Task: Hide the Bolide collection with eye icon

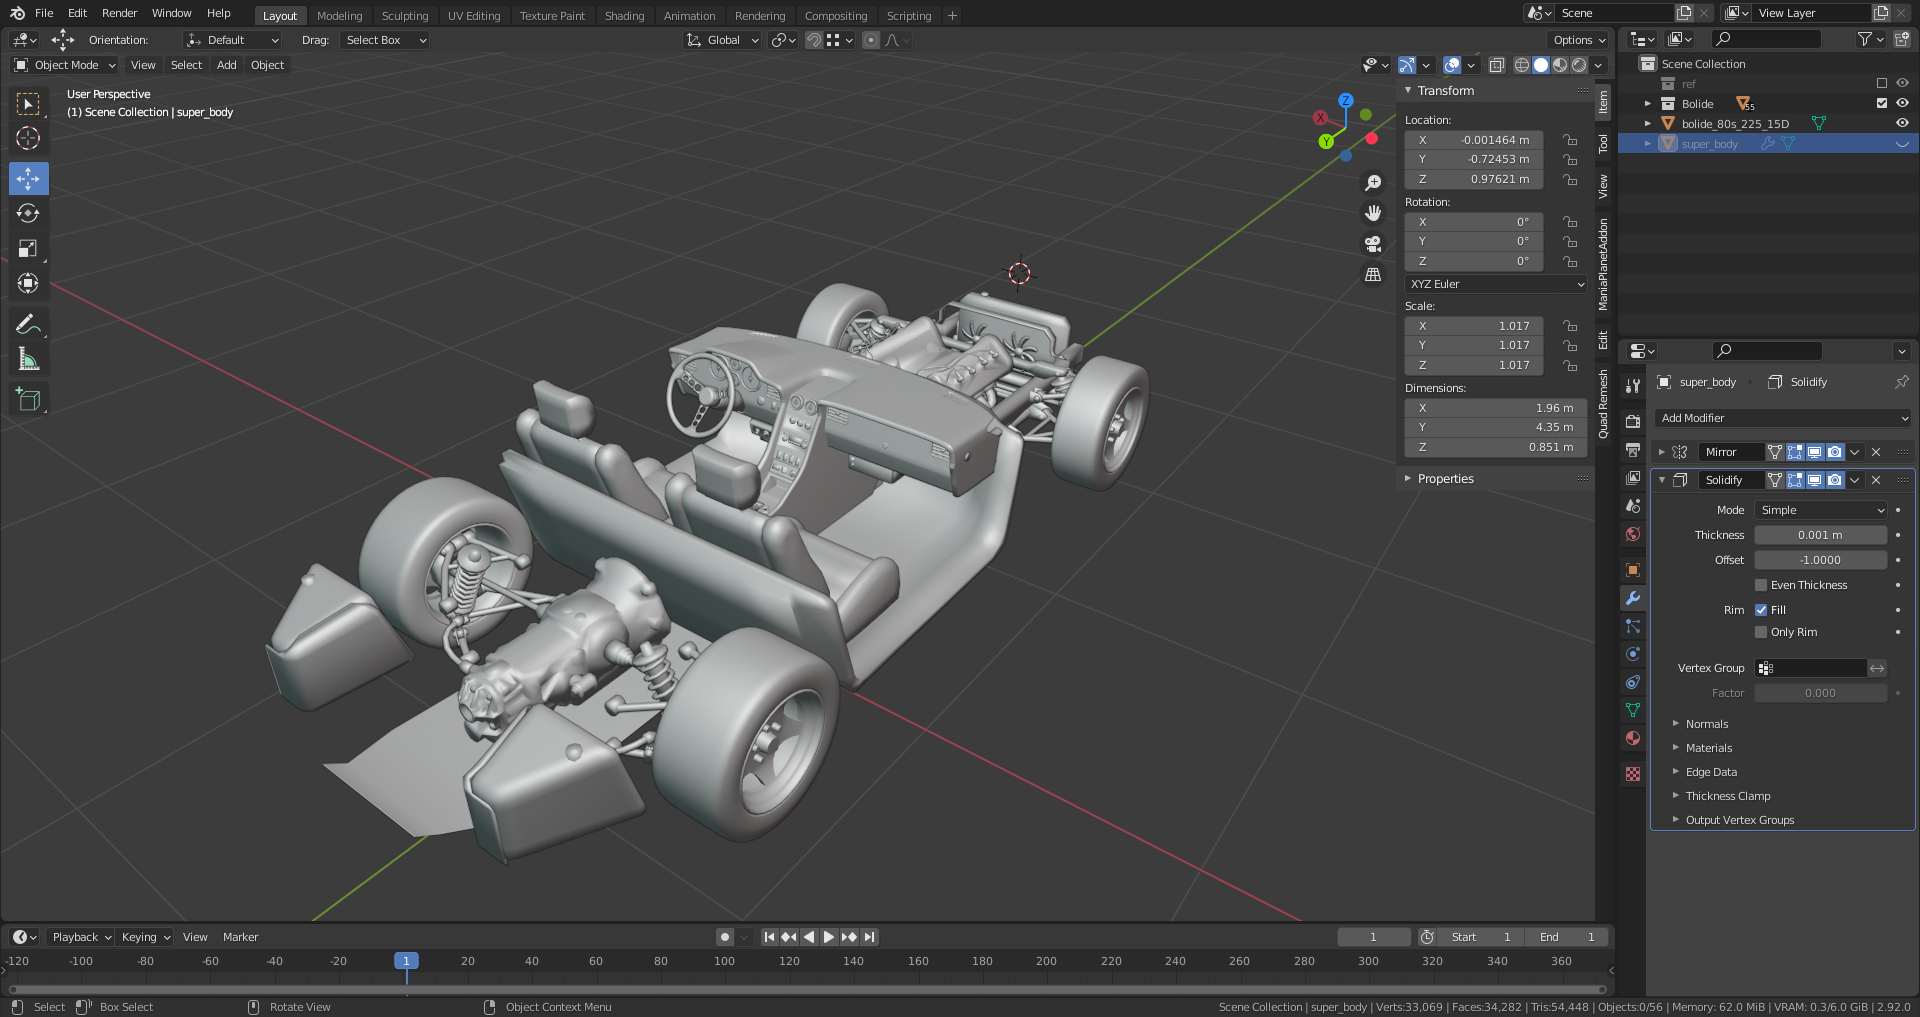Action: (1902, 103)
